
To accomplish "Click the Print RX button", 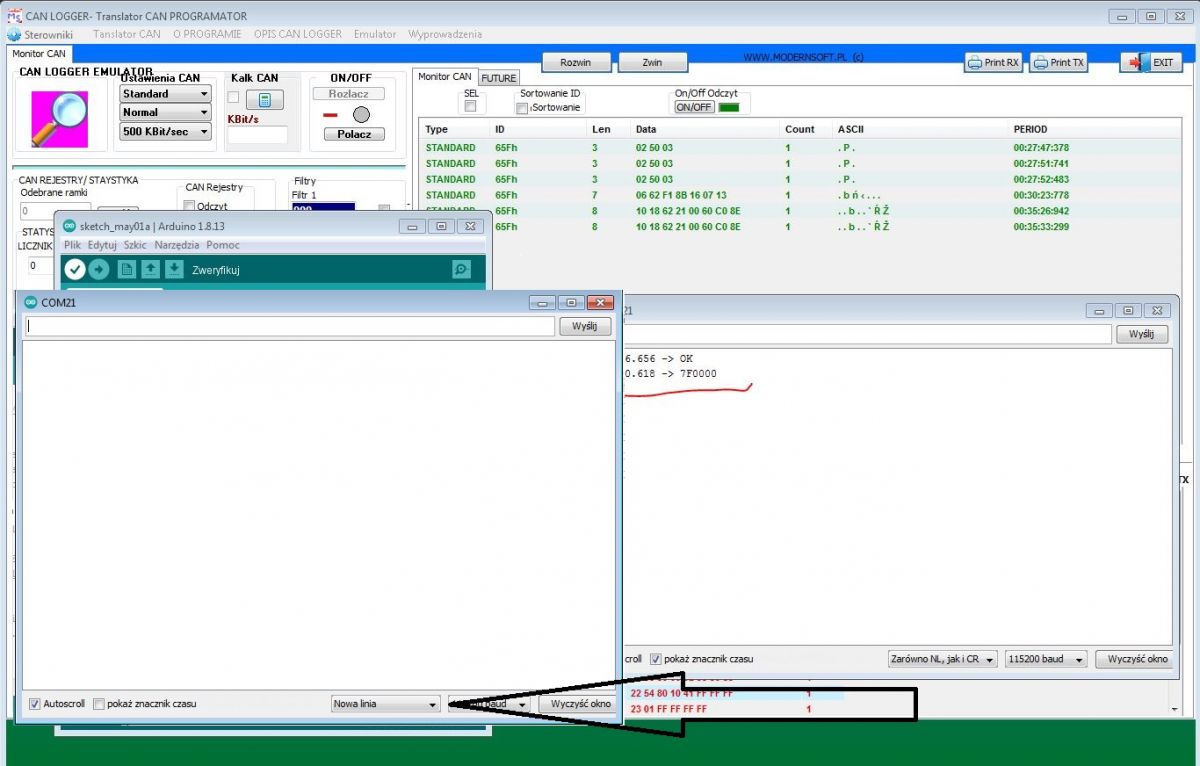I will point(994,62).
